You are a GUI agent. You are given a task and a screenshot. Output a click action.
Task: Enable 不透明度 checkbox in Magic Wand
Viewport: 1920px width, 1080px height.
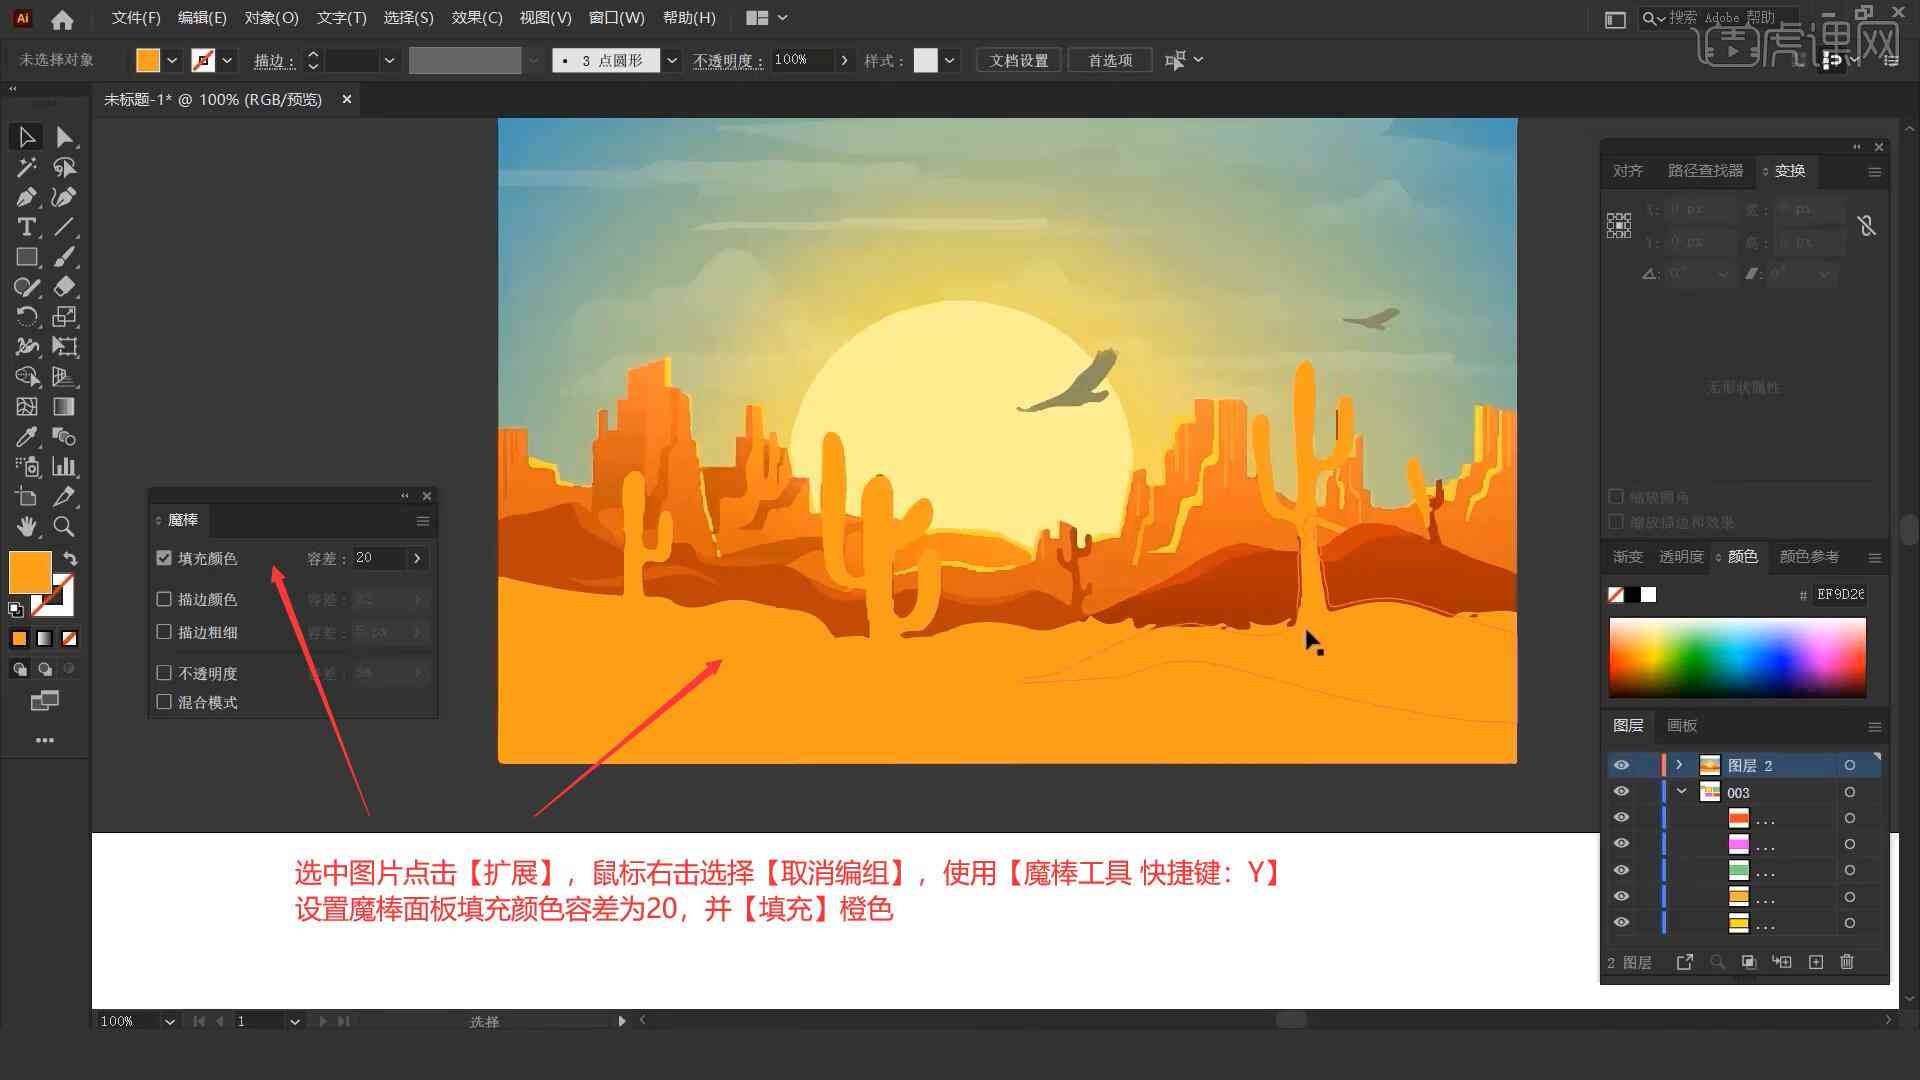tap(164, 673)
